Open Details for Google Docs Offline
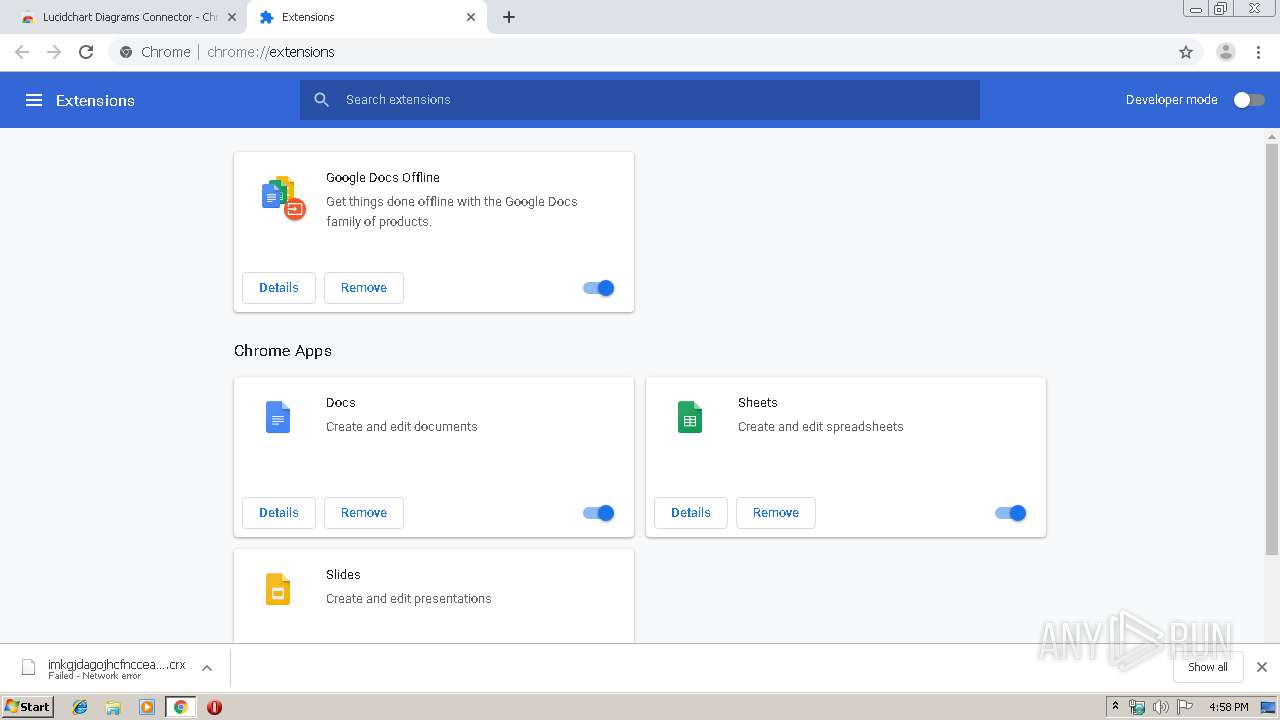This screenshot has width=1280, height=720. click(279, 288)
